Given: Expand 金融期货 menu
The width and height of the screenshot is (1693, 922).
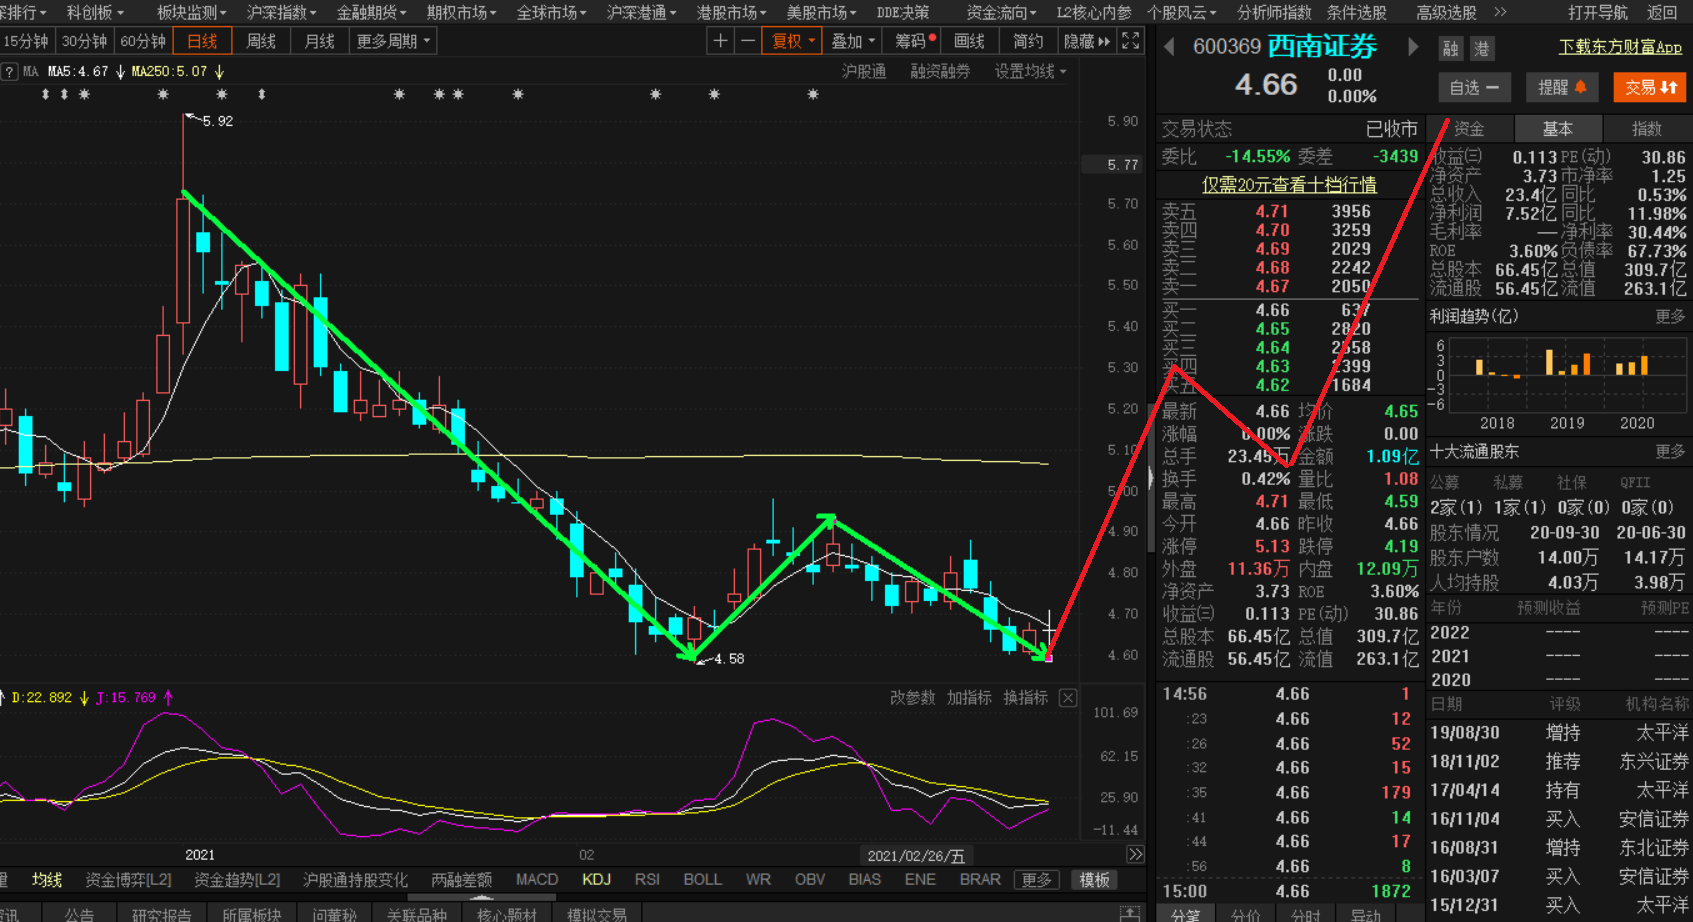Looking at the screenshot, I should point(372,12).
